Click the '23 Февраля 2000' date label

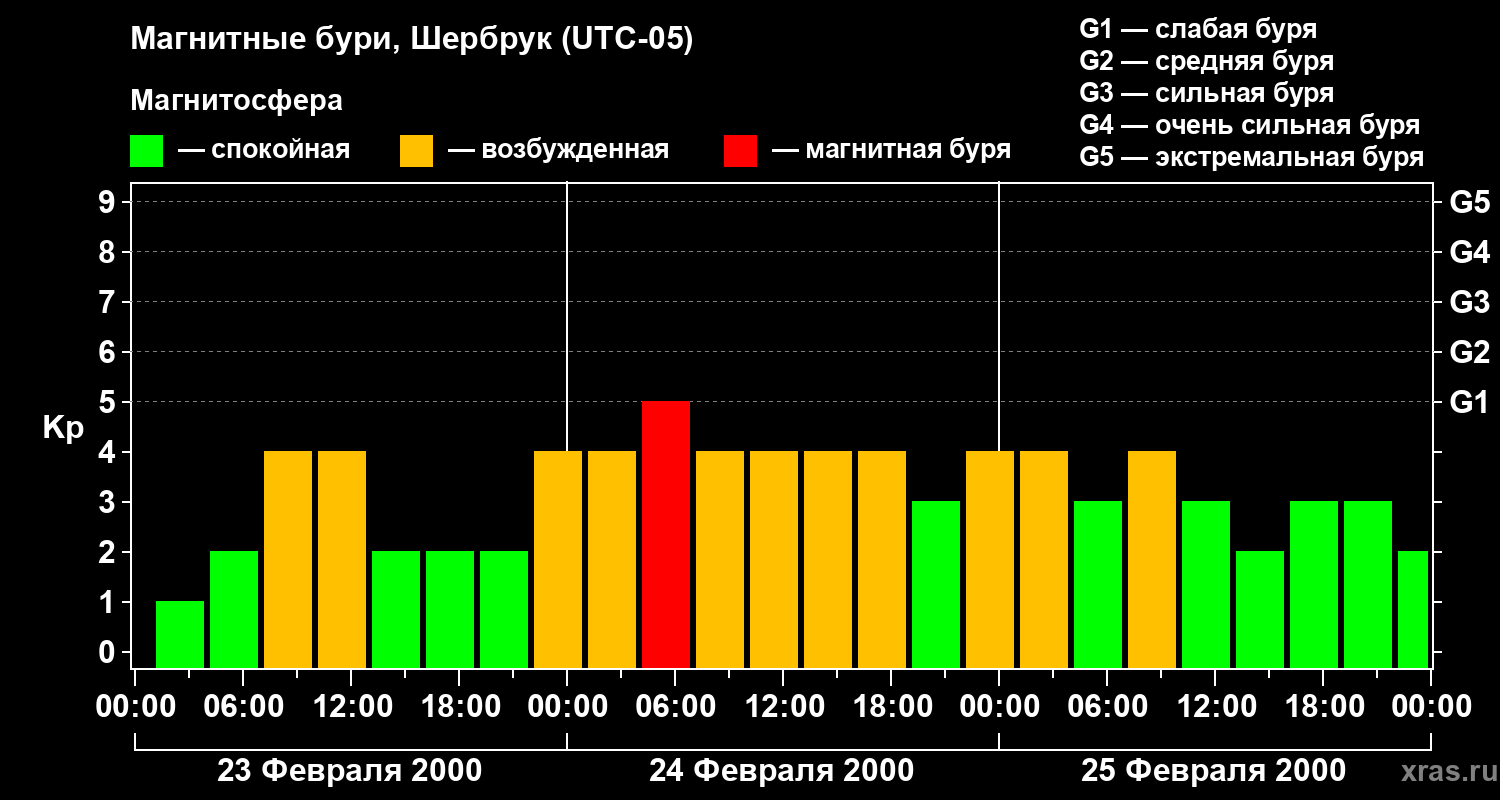tap(350, 771)
